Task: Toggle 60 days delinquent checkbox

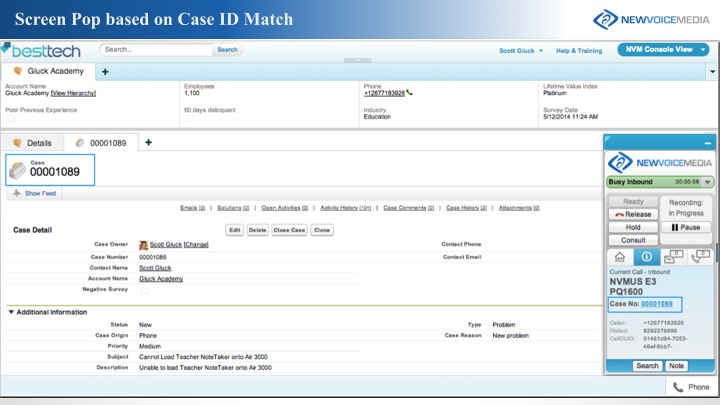Action: [x=190, y=118]
